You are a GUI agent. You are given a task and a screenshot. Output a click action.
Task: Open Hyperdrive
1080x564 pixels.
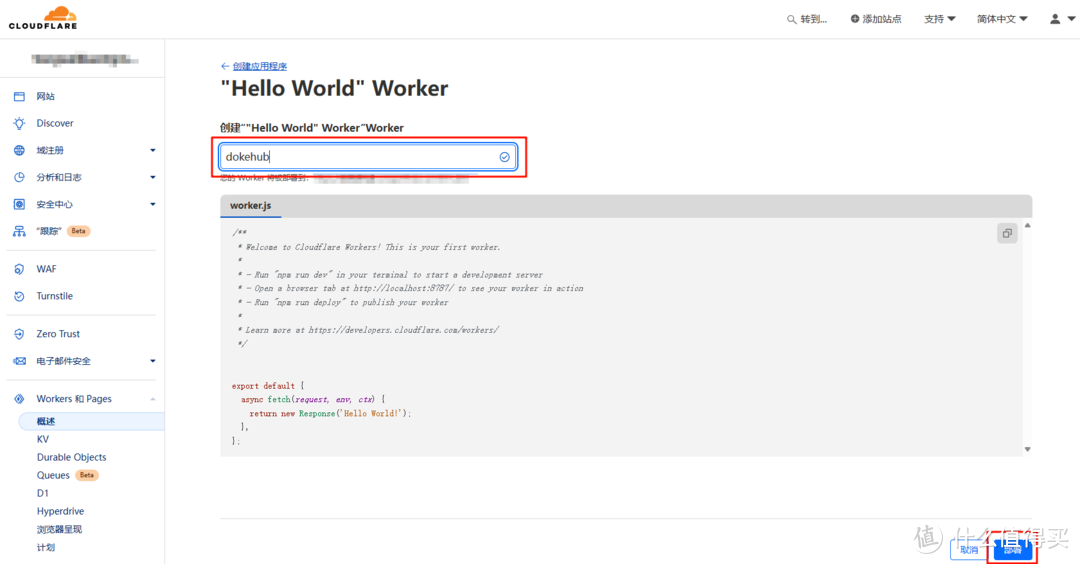click(x=61, y=511)
